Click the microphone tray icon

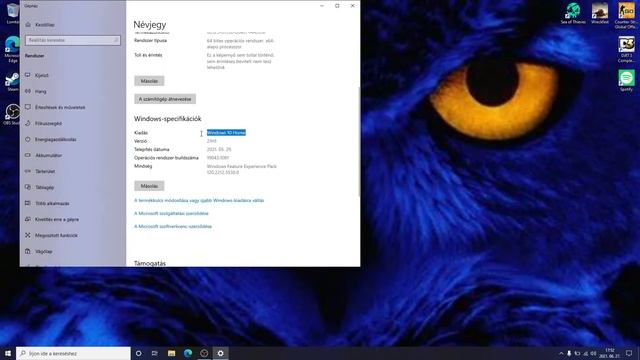point(569,353)
